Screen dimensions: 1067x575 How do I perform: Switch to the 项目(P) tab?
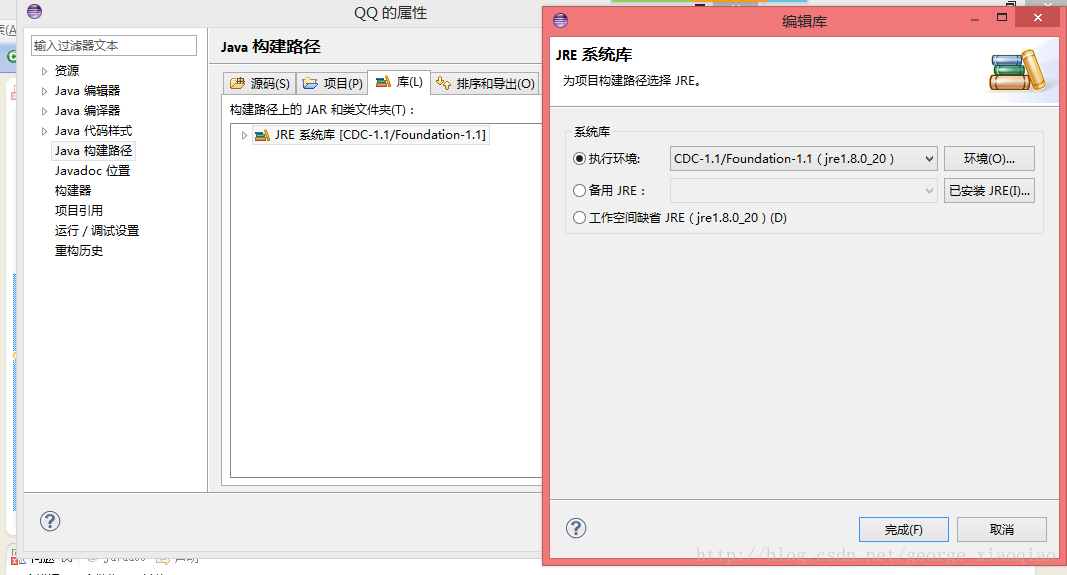point(332,83)
